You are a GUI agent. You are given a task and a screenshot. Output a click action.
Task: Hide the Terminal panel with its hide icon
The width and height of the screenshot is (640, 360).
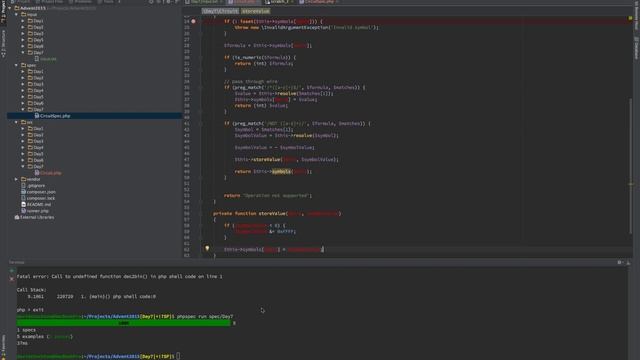coord(628,262)
